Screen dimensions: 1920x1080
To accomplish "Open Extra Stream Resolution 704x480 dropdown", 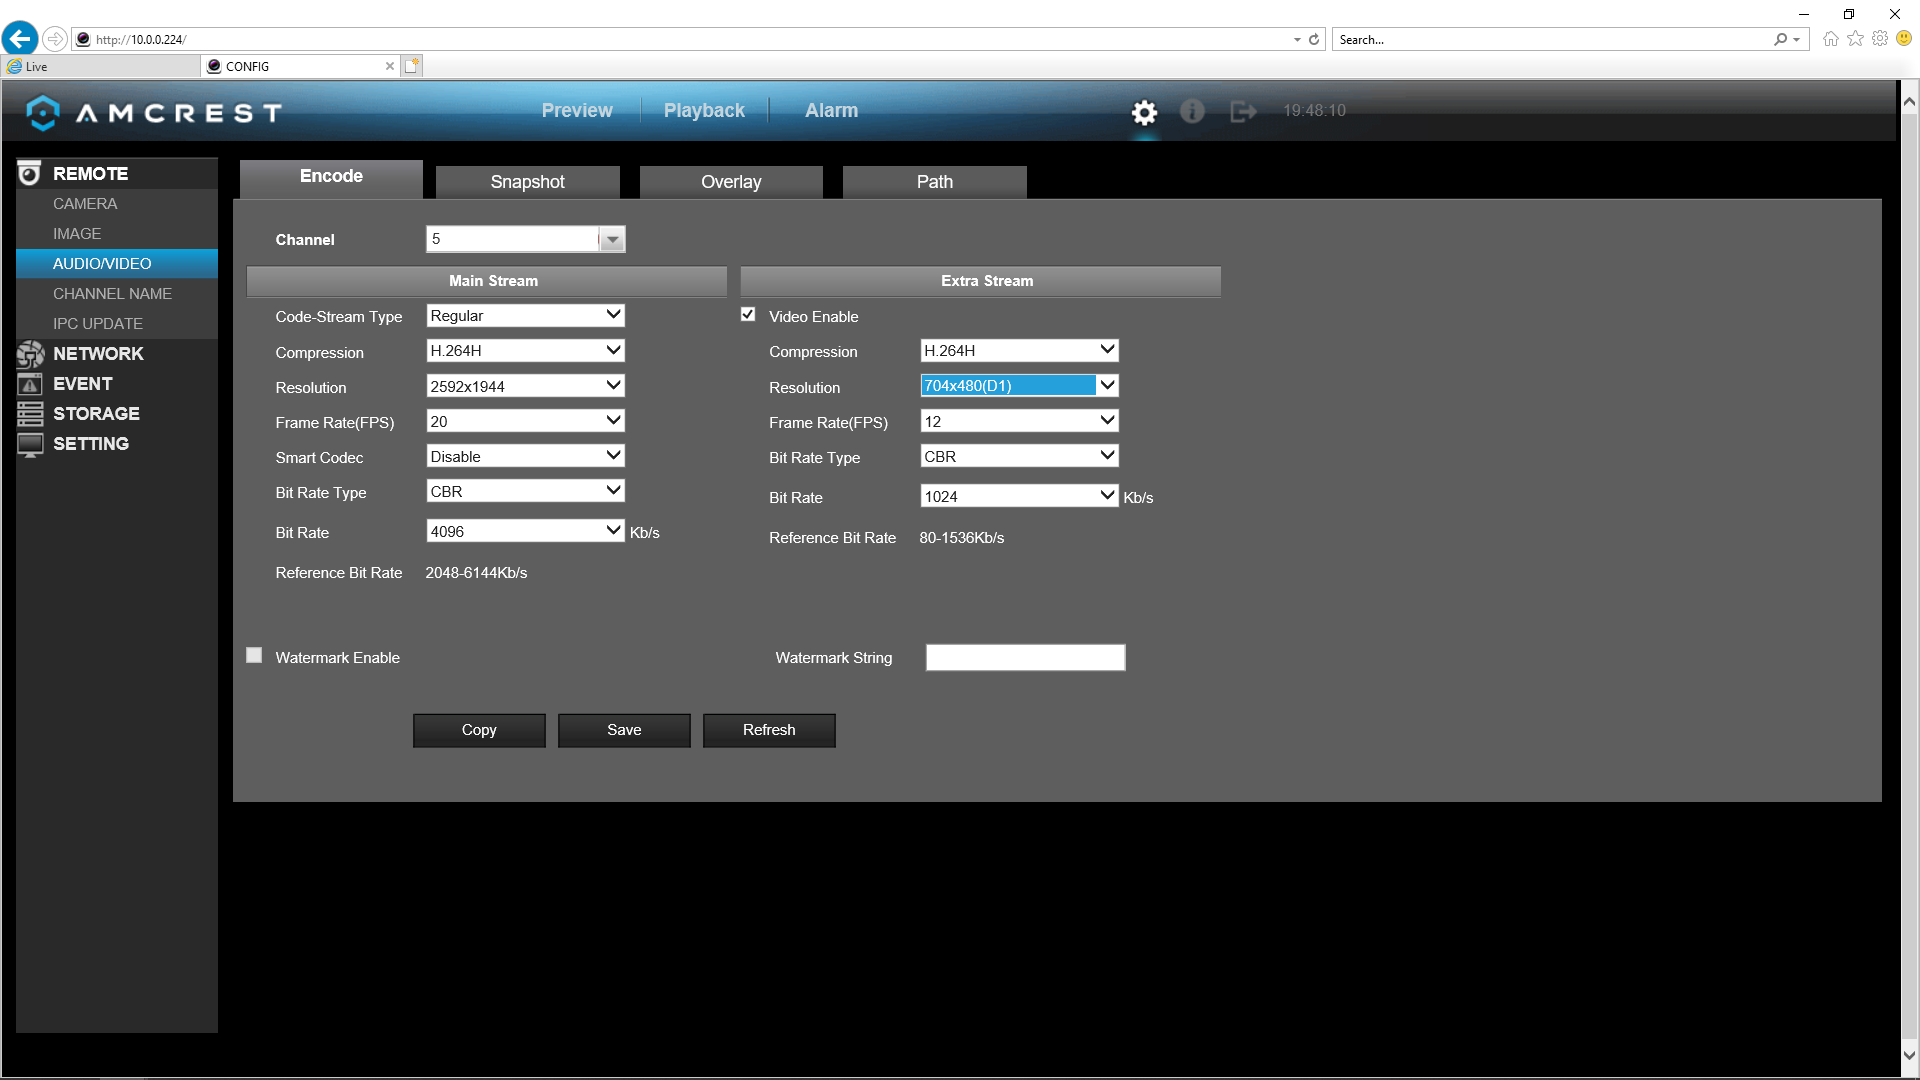I will click(1019, 386).
